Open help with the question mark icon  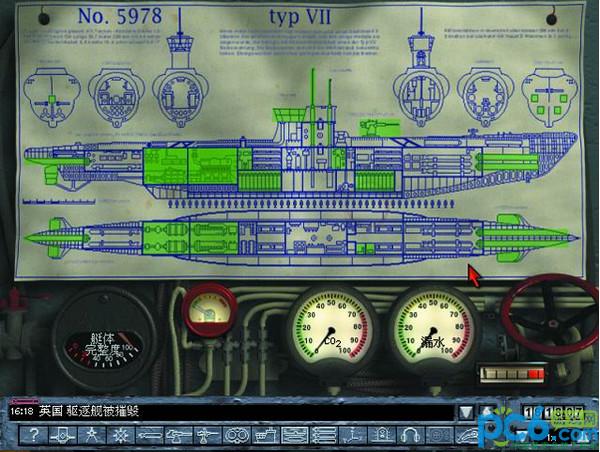click(x=34, y=436)
